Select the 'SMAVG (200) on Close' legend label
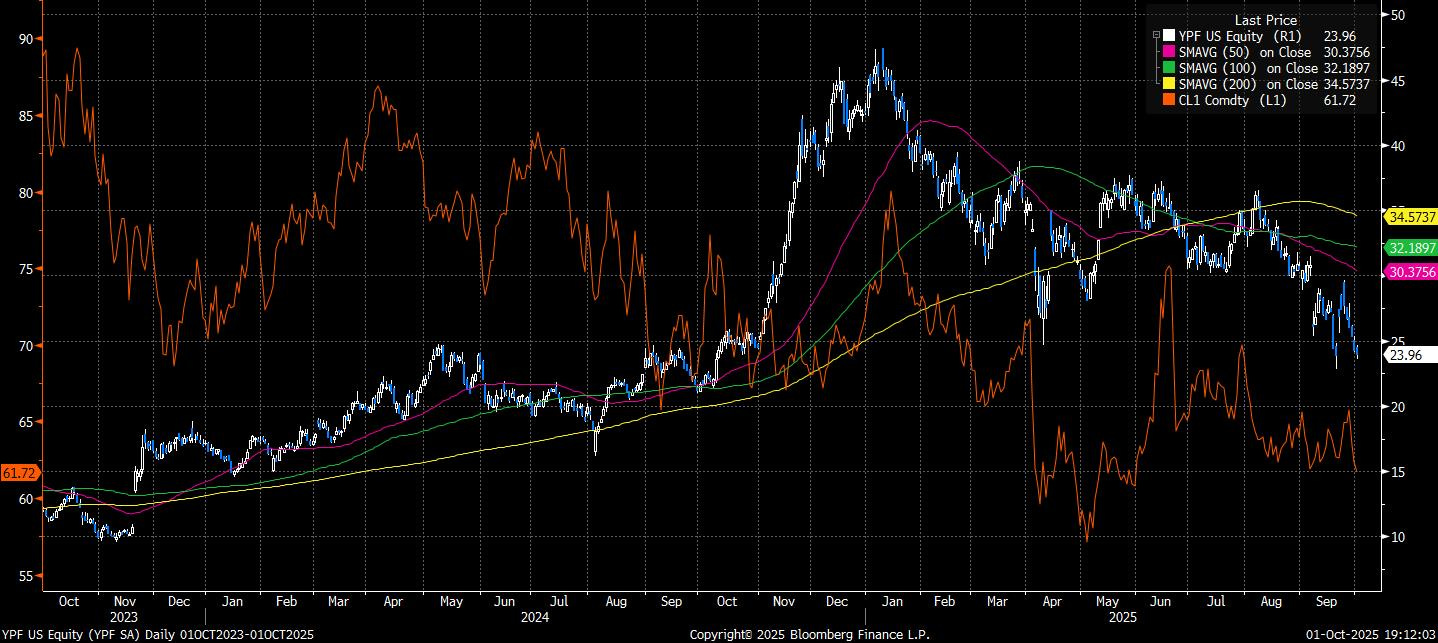 pyautogui.click(x=1249, y=84)
